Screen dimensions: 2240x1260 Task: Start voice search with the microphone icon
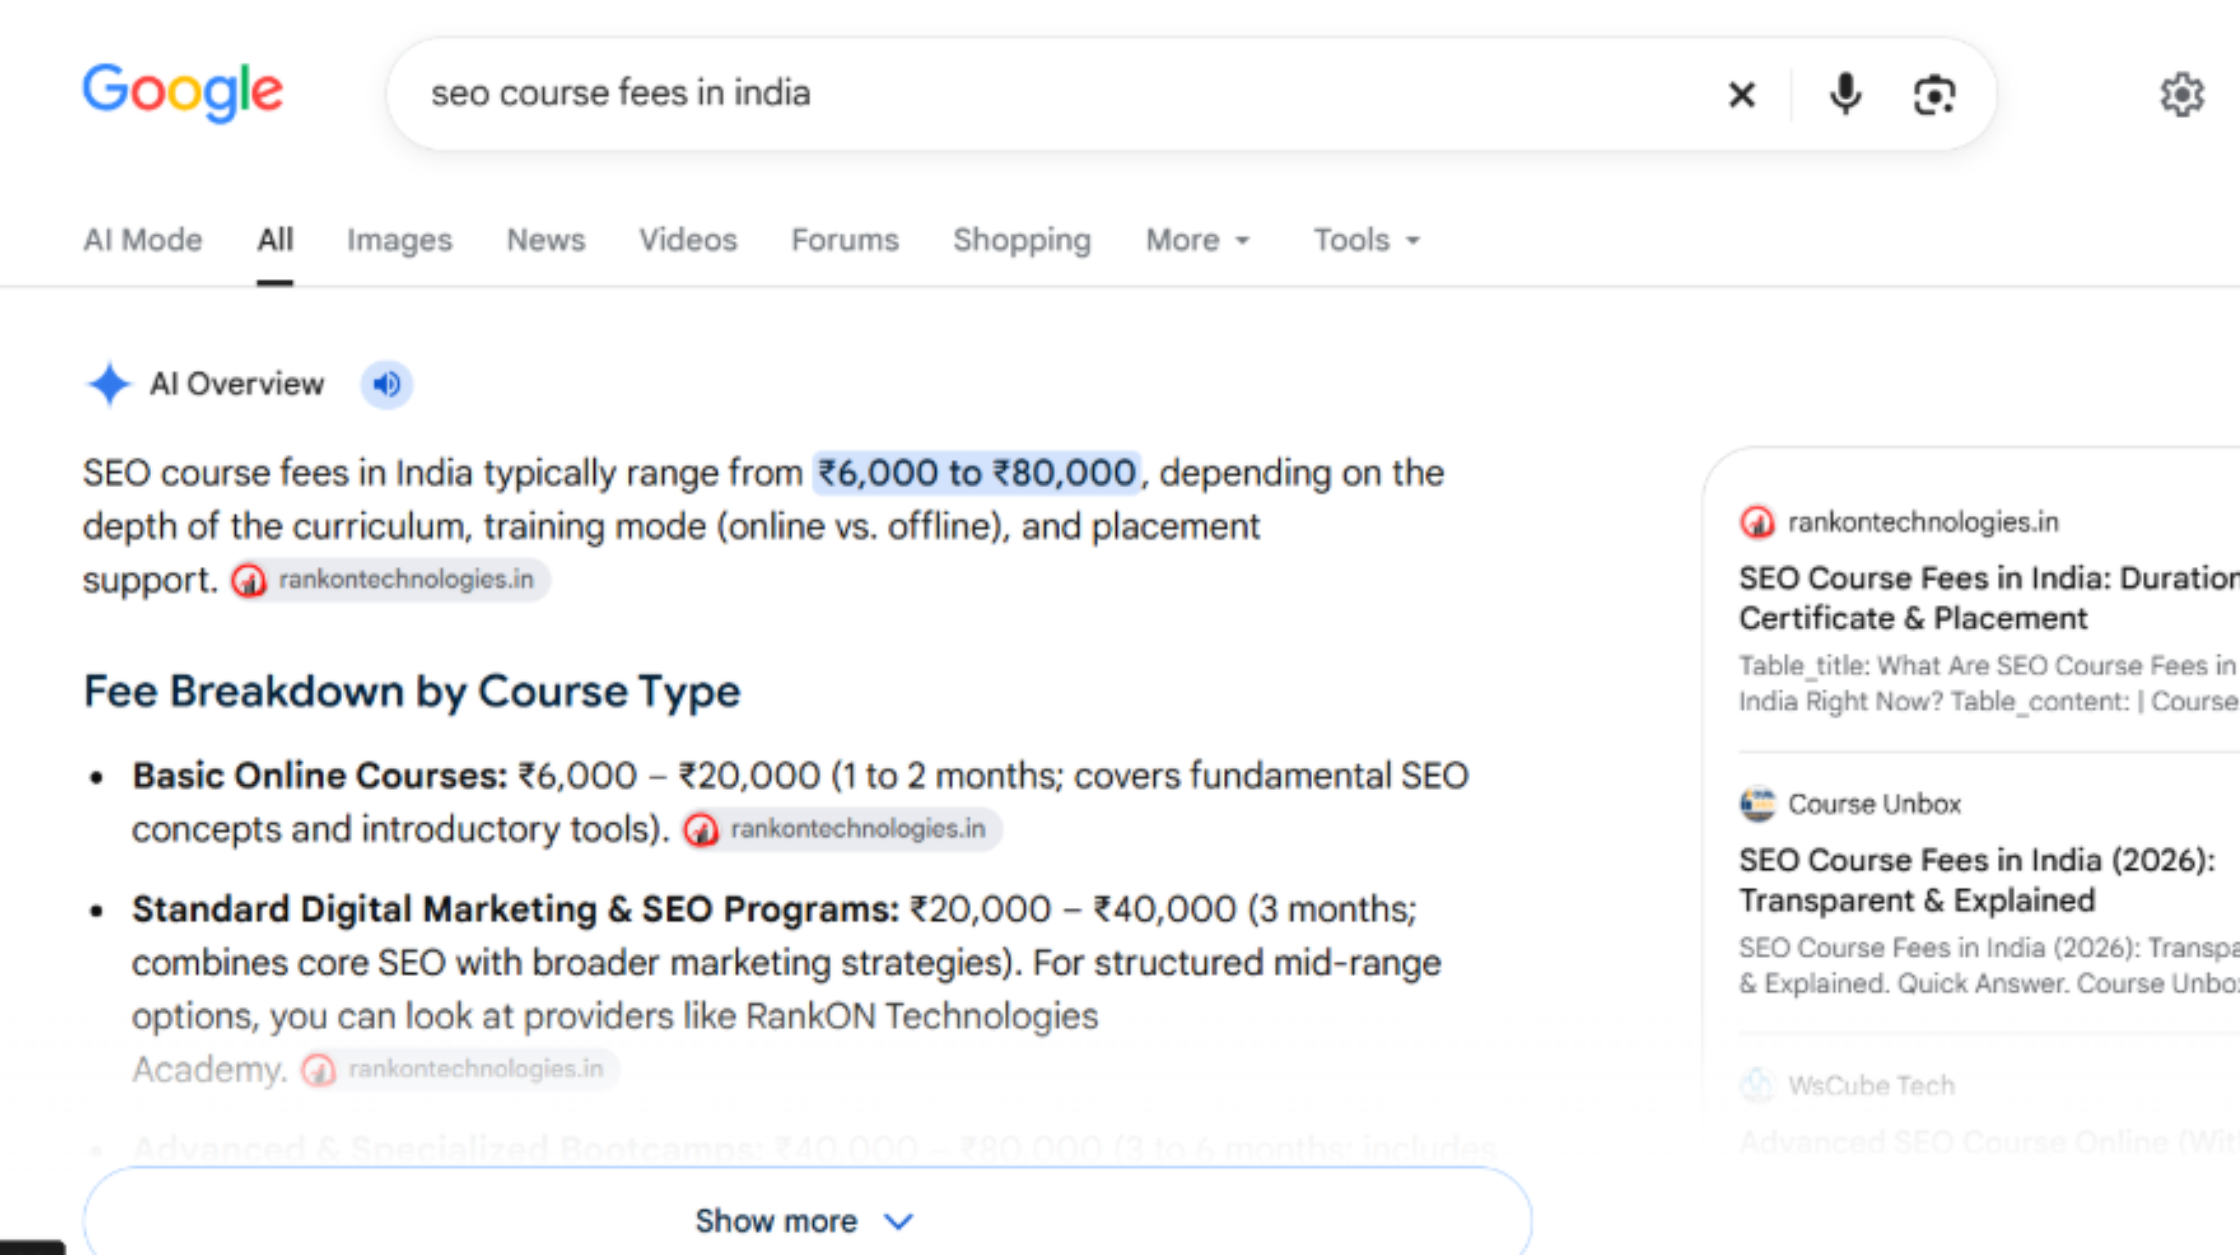point(1845,95)
